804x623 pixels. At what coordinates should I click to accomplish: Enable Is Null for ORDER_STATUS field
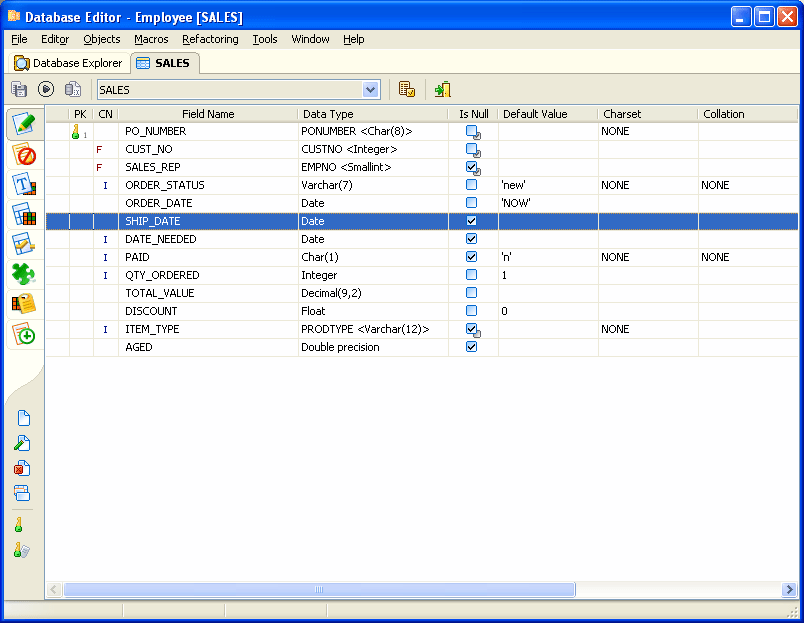472,185
